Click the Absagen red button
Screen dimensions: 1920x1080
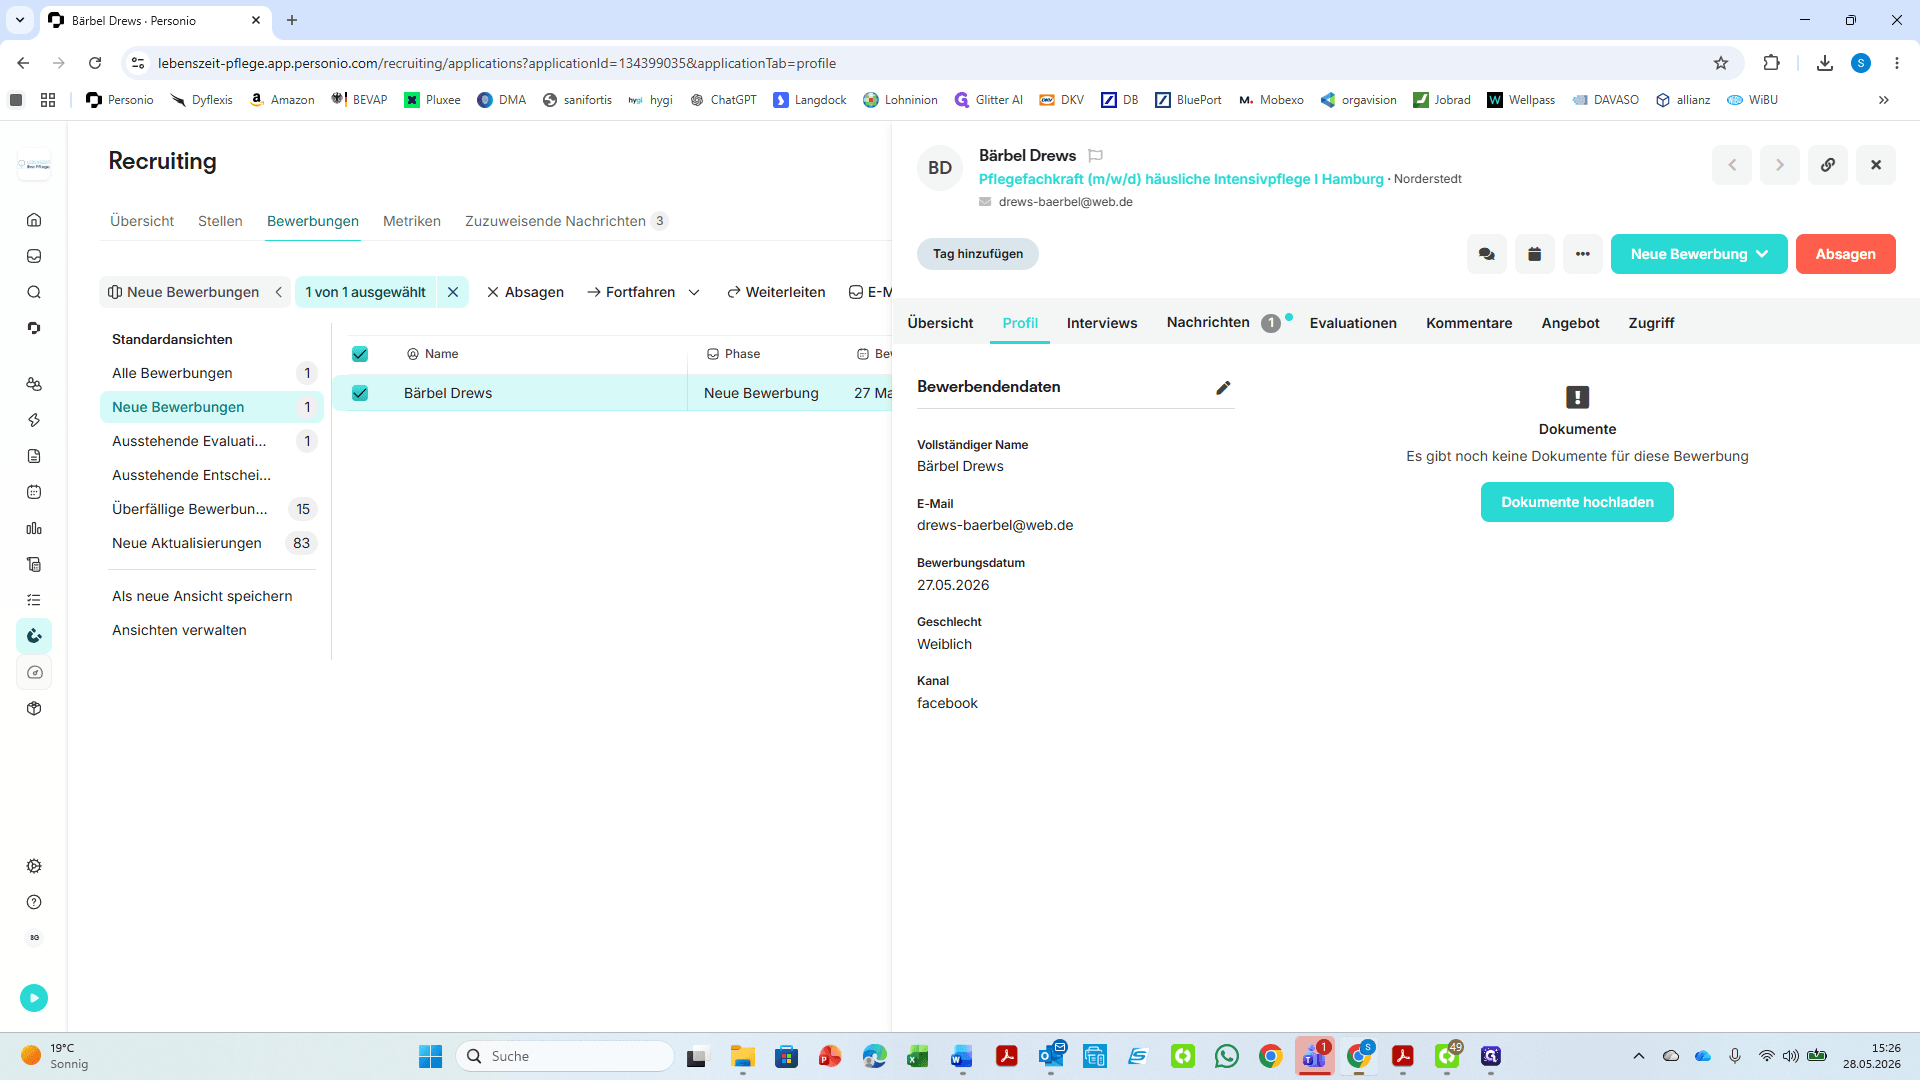[1846, 254]
